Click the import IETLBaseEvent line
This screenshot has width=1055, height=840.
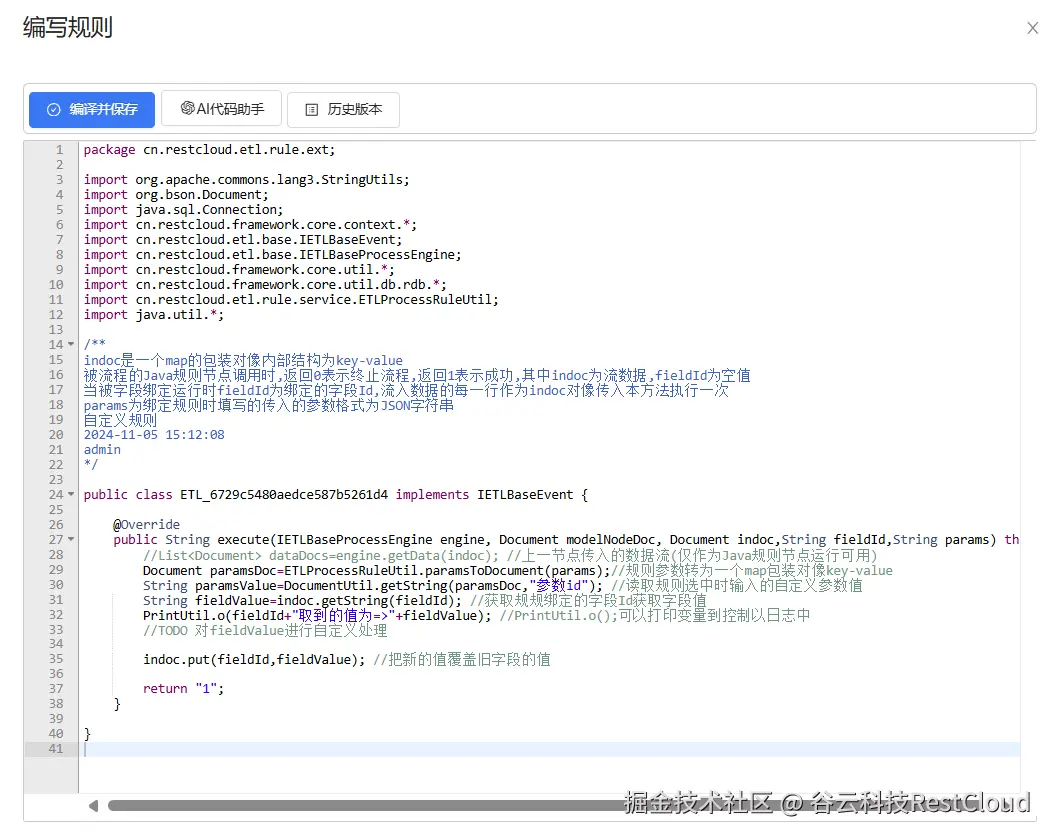pyautogui.click(x=243, y=240)
